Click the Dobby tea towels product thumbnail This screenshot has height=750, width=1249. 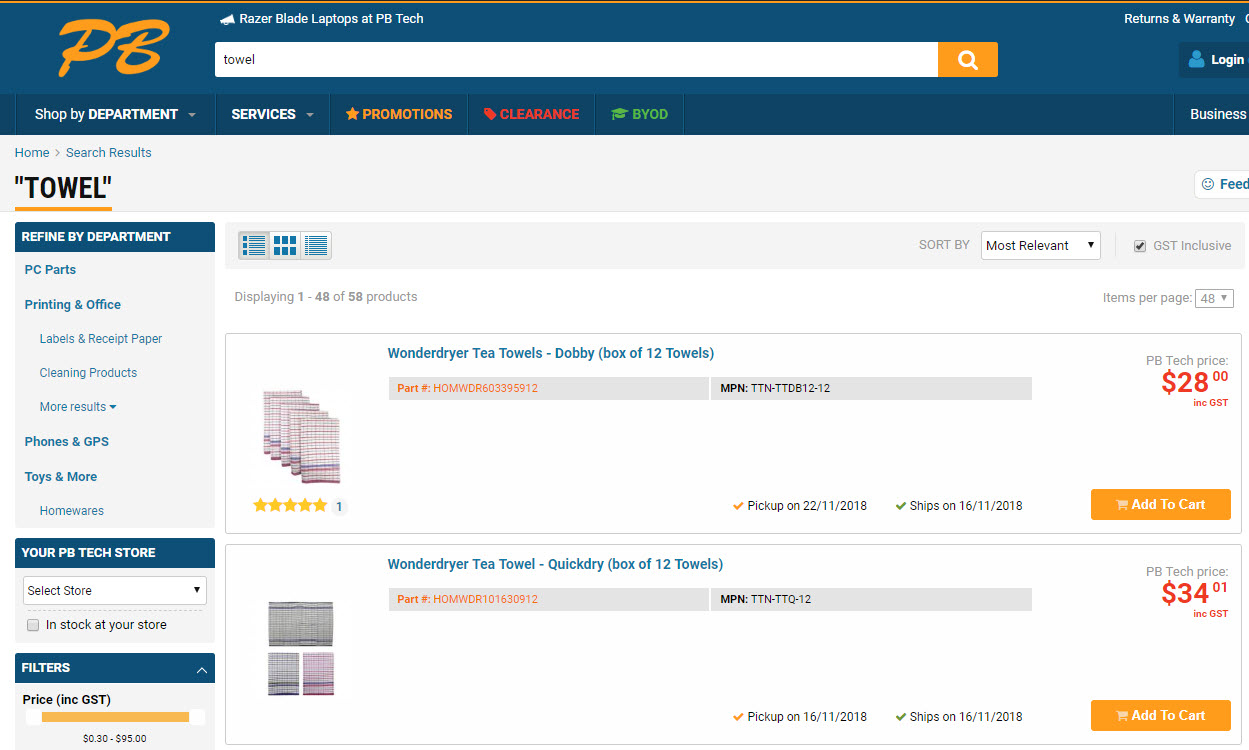click(x=302, y=436)
